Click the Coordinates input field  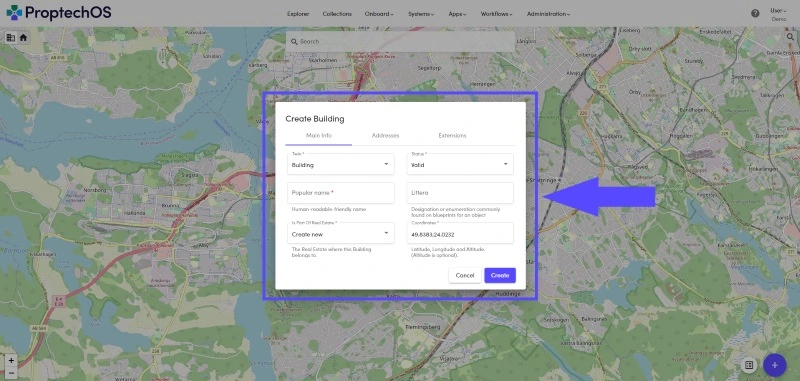[460, 233]
